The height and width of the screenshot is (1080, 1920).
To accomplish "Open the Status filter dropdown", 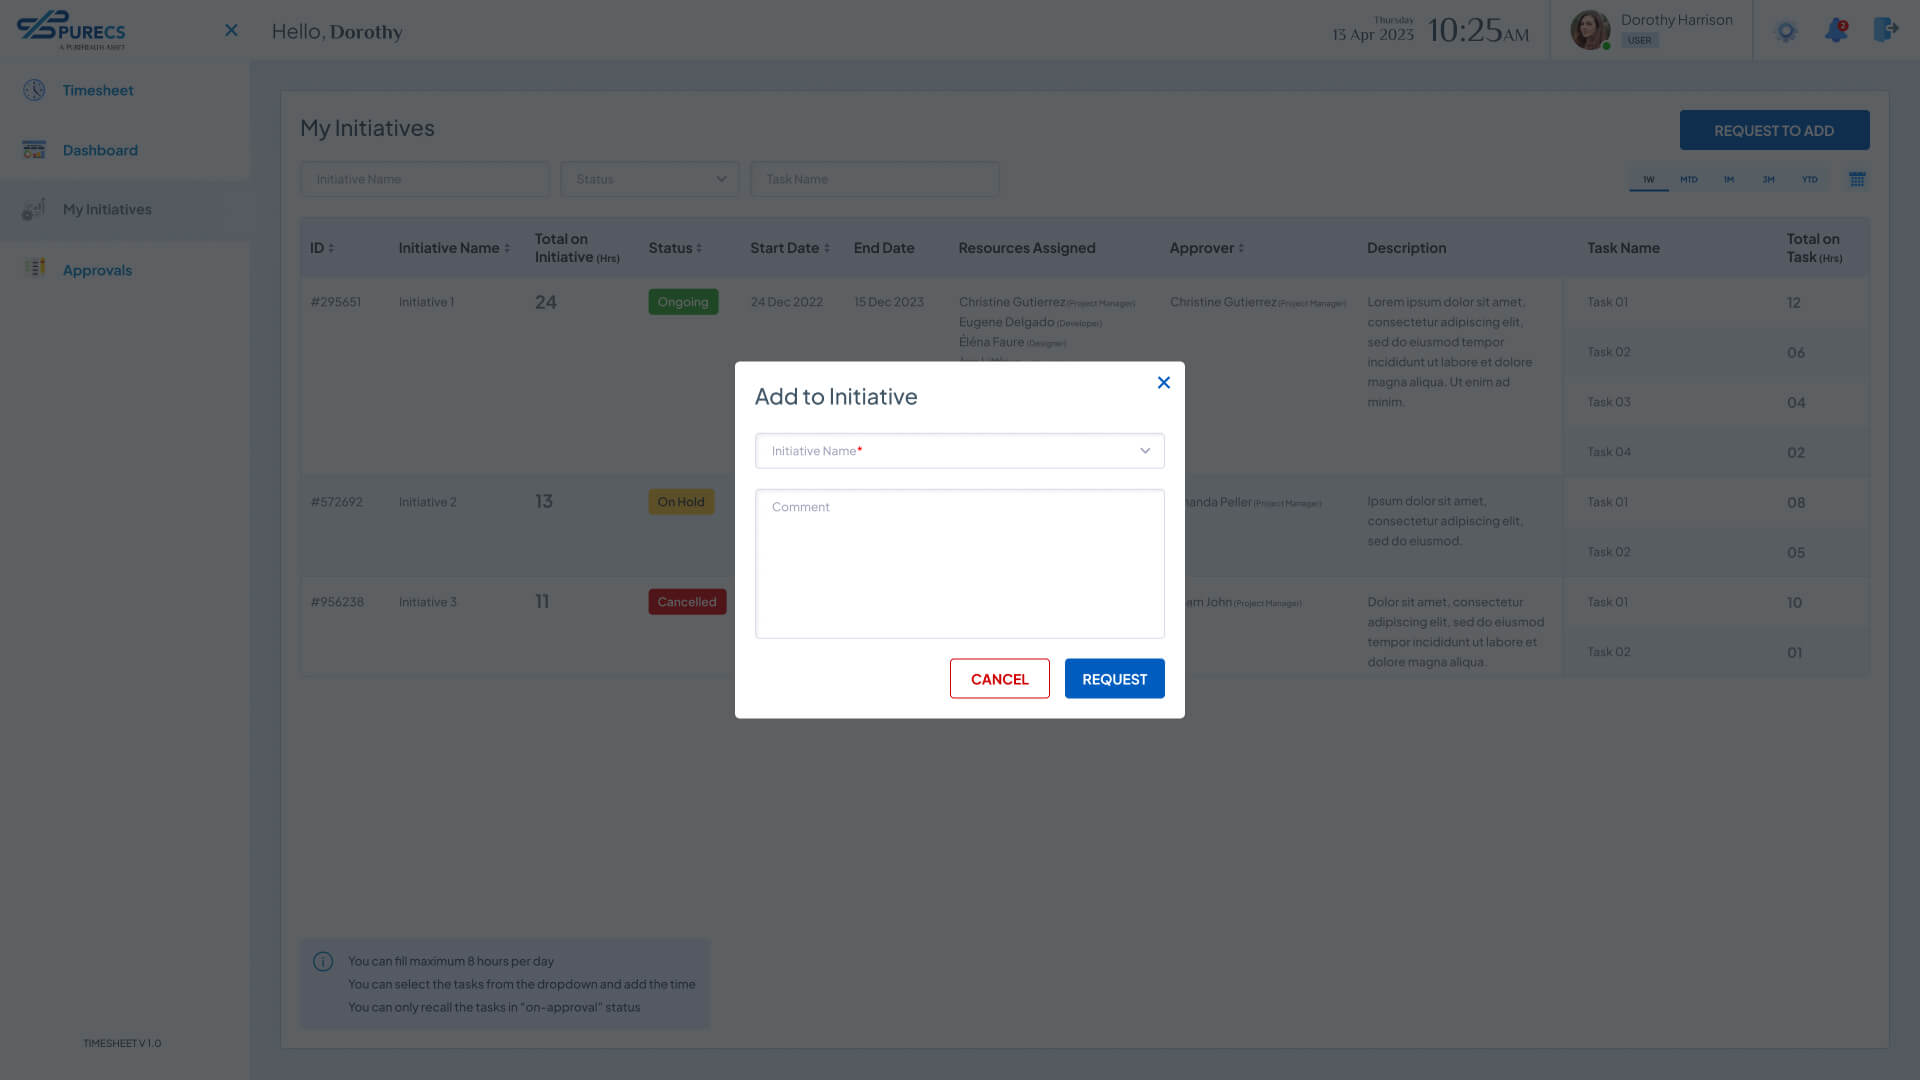I will coord(650,179).
